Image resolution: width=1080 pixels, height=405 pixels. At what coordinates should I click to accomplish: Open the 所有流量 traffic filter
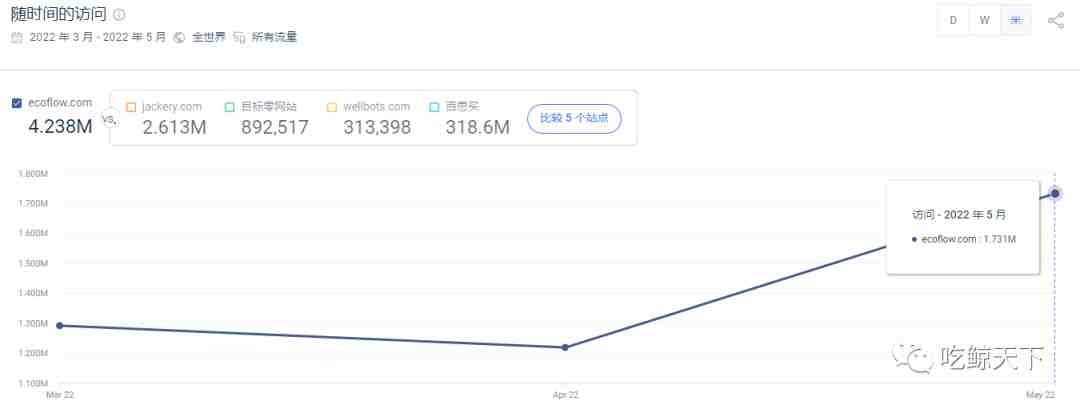click(274, 37)
